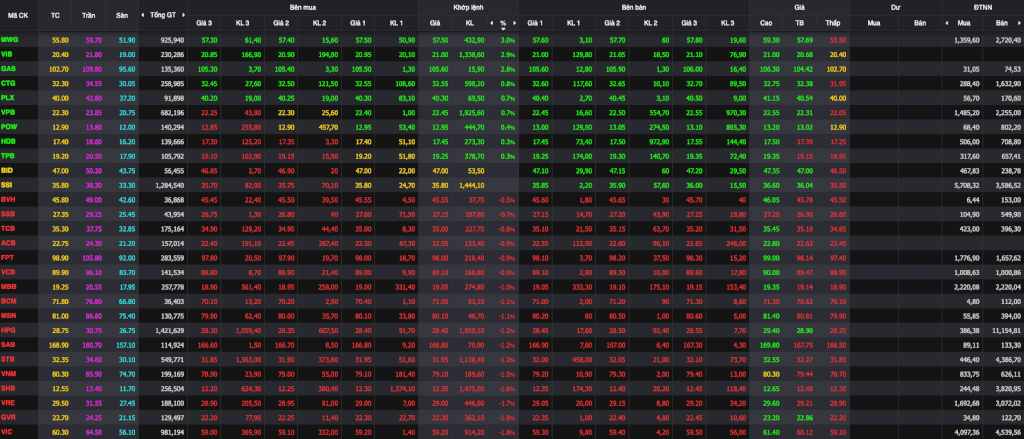
Task: Open the VIC stock symbol
Action: click(7, 431)
